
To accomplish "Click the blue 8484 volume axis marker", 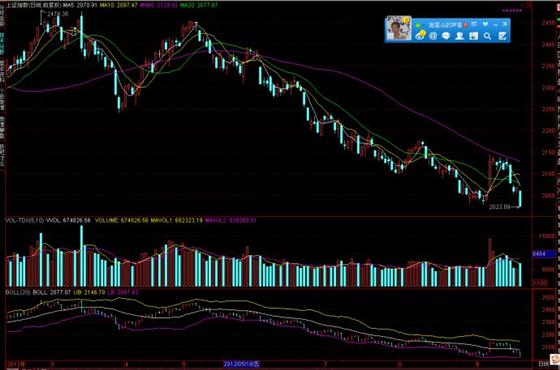I will coord(543,254).
